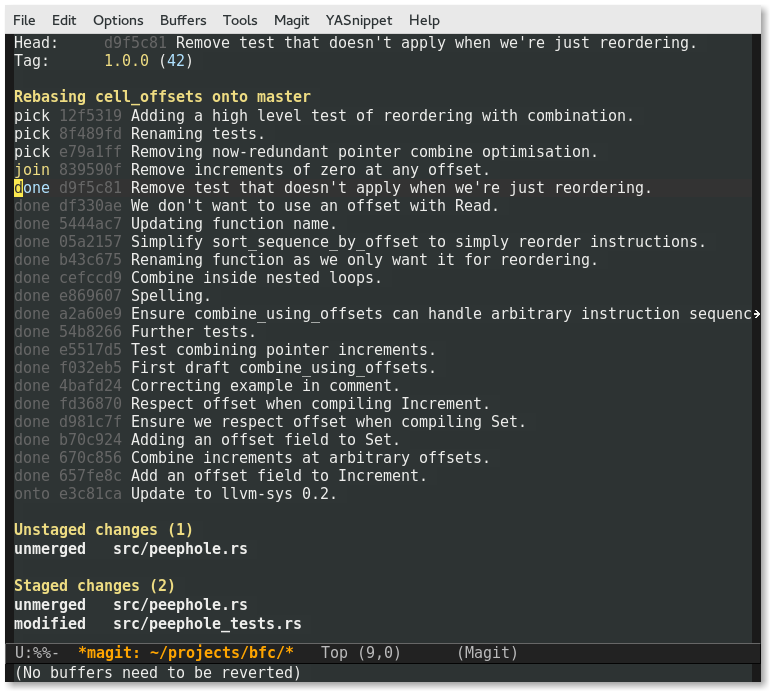The image size is (770, 691).
Task: Click the (Magit) mode indicator in modeline
Action: click(x=487, y=653)
